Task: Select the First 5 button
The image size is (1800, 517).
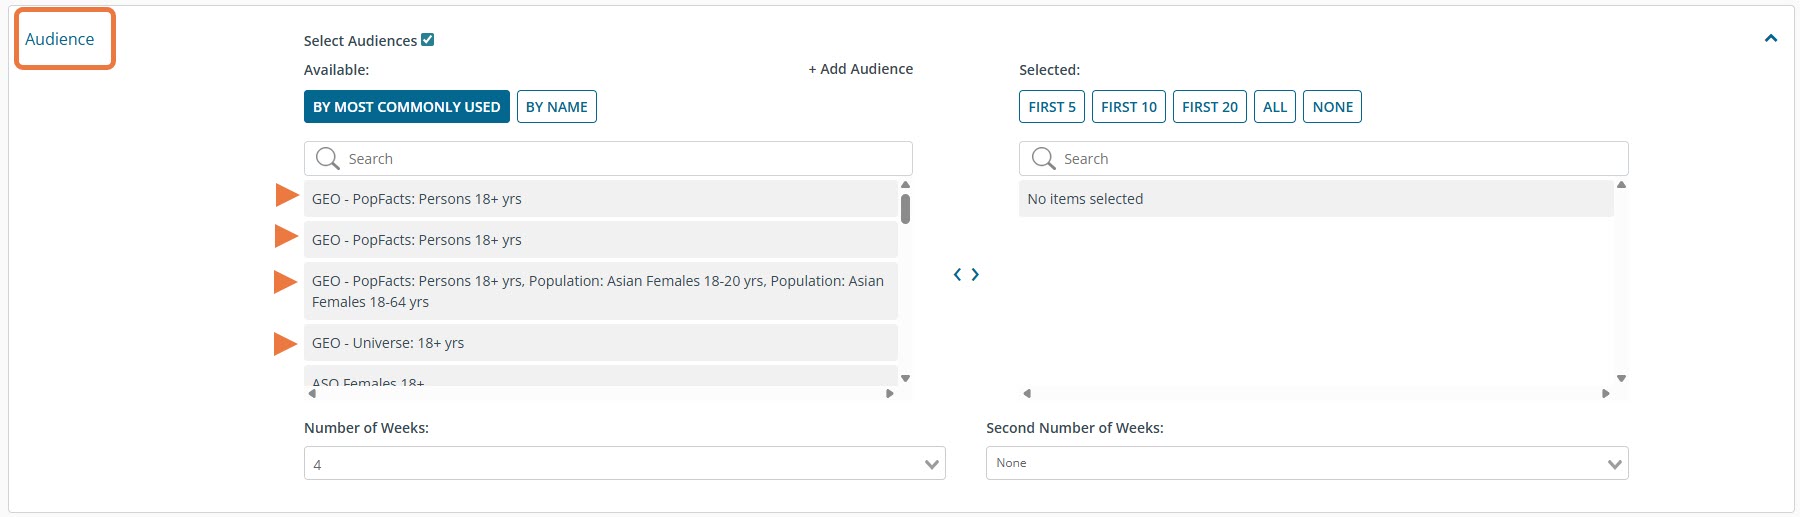Action: pyautogui.click(x=1051, y=107)
